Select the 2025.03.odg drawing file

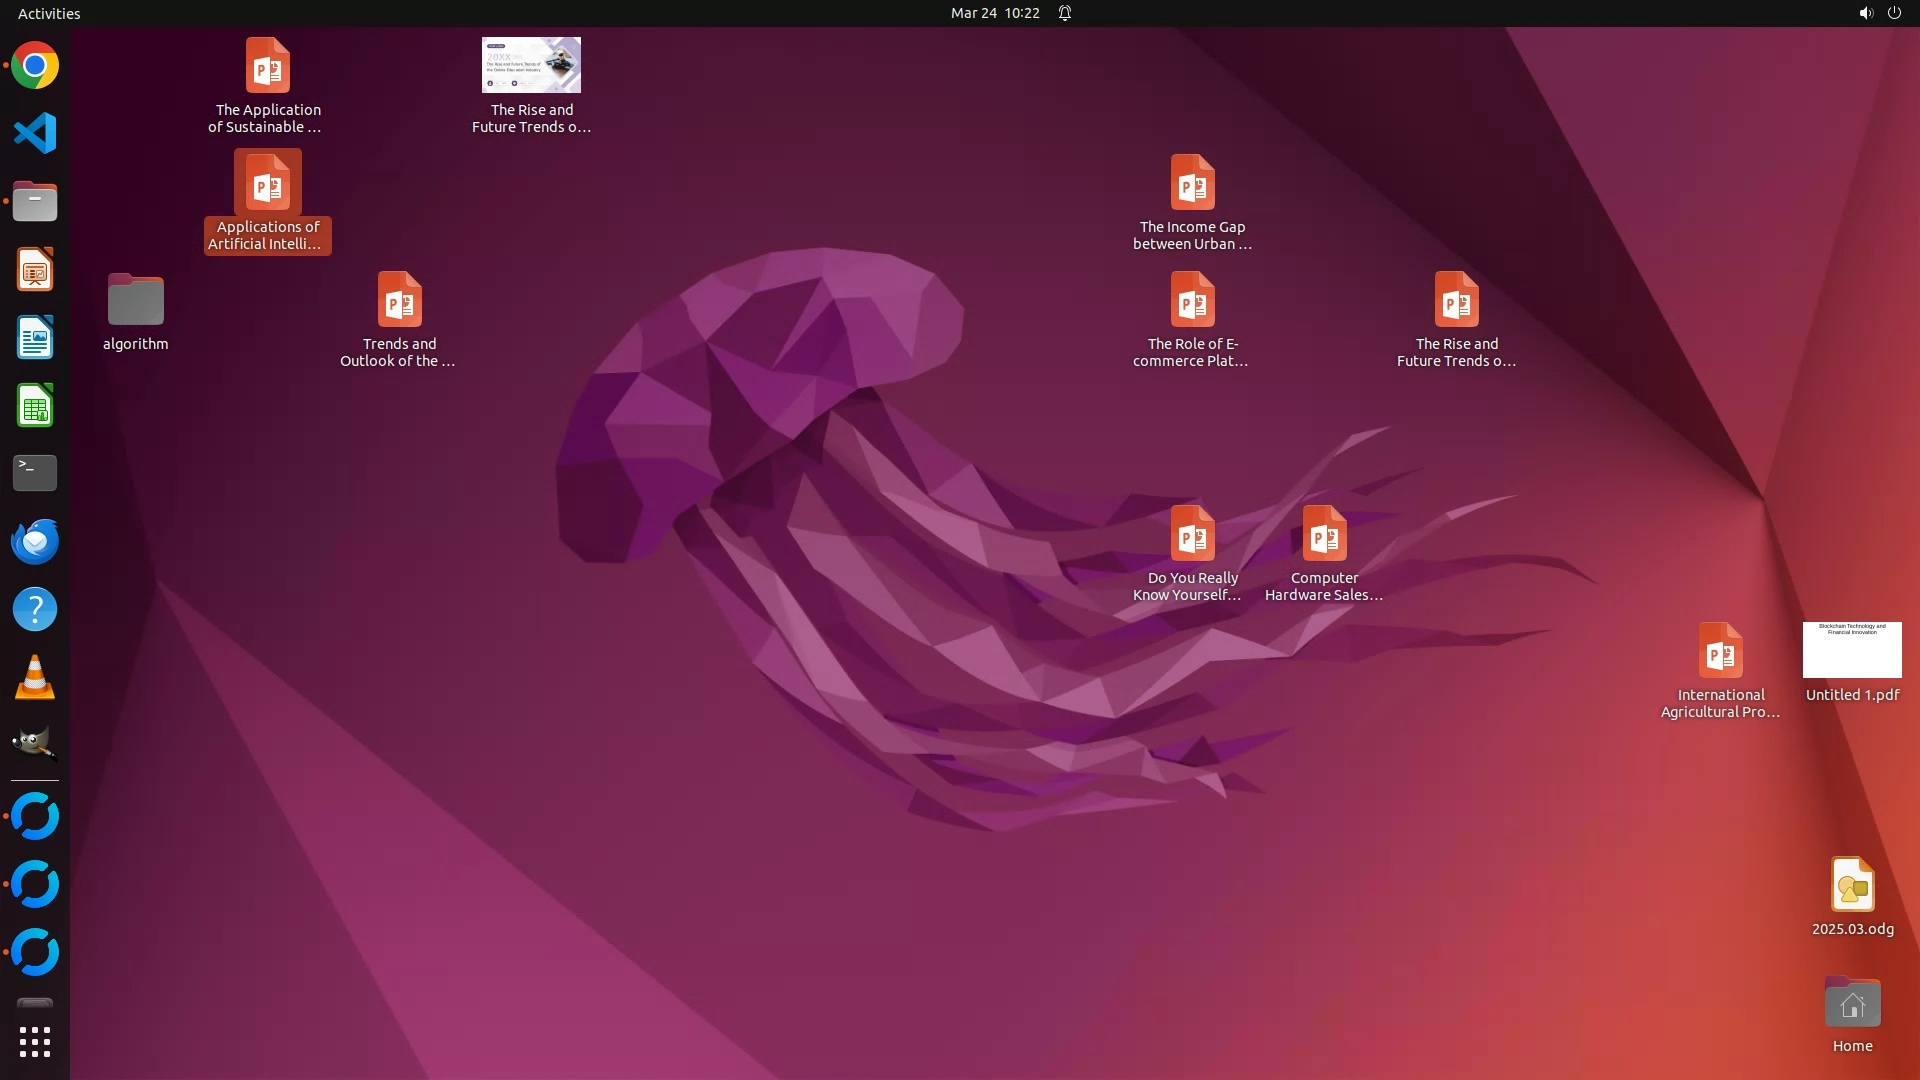[1852, 885]
